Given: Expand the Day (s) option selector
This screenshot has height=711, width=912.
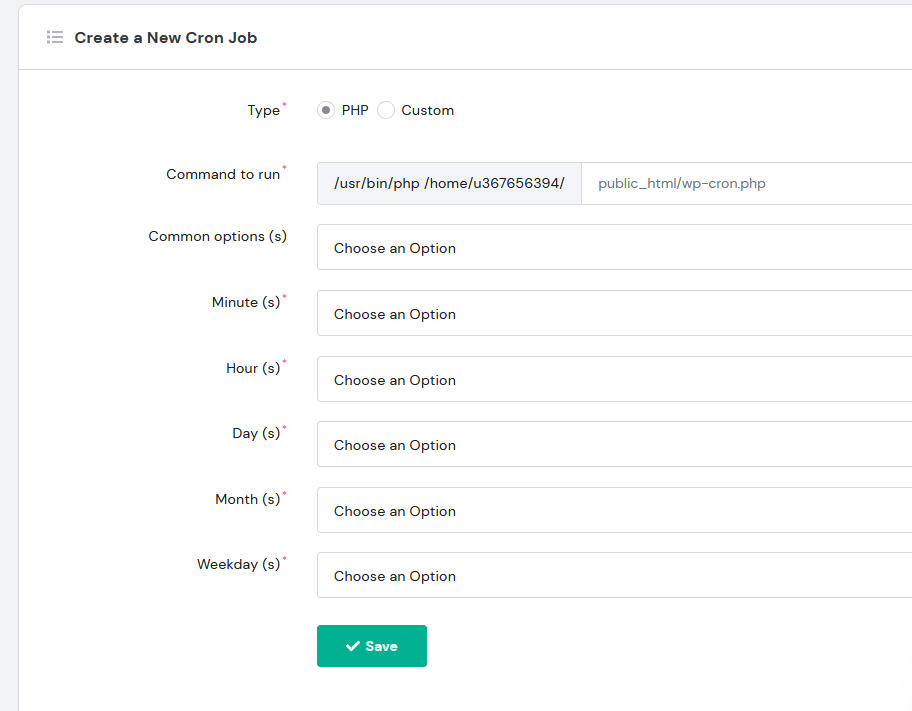Looking at the screenshot, I should tap(614, 444).
